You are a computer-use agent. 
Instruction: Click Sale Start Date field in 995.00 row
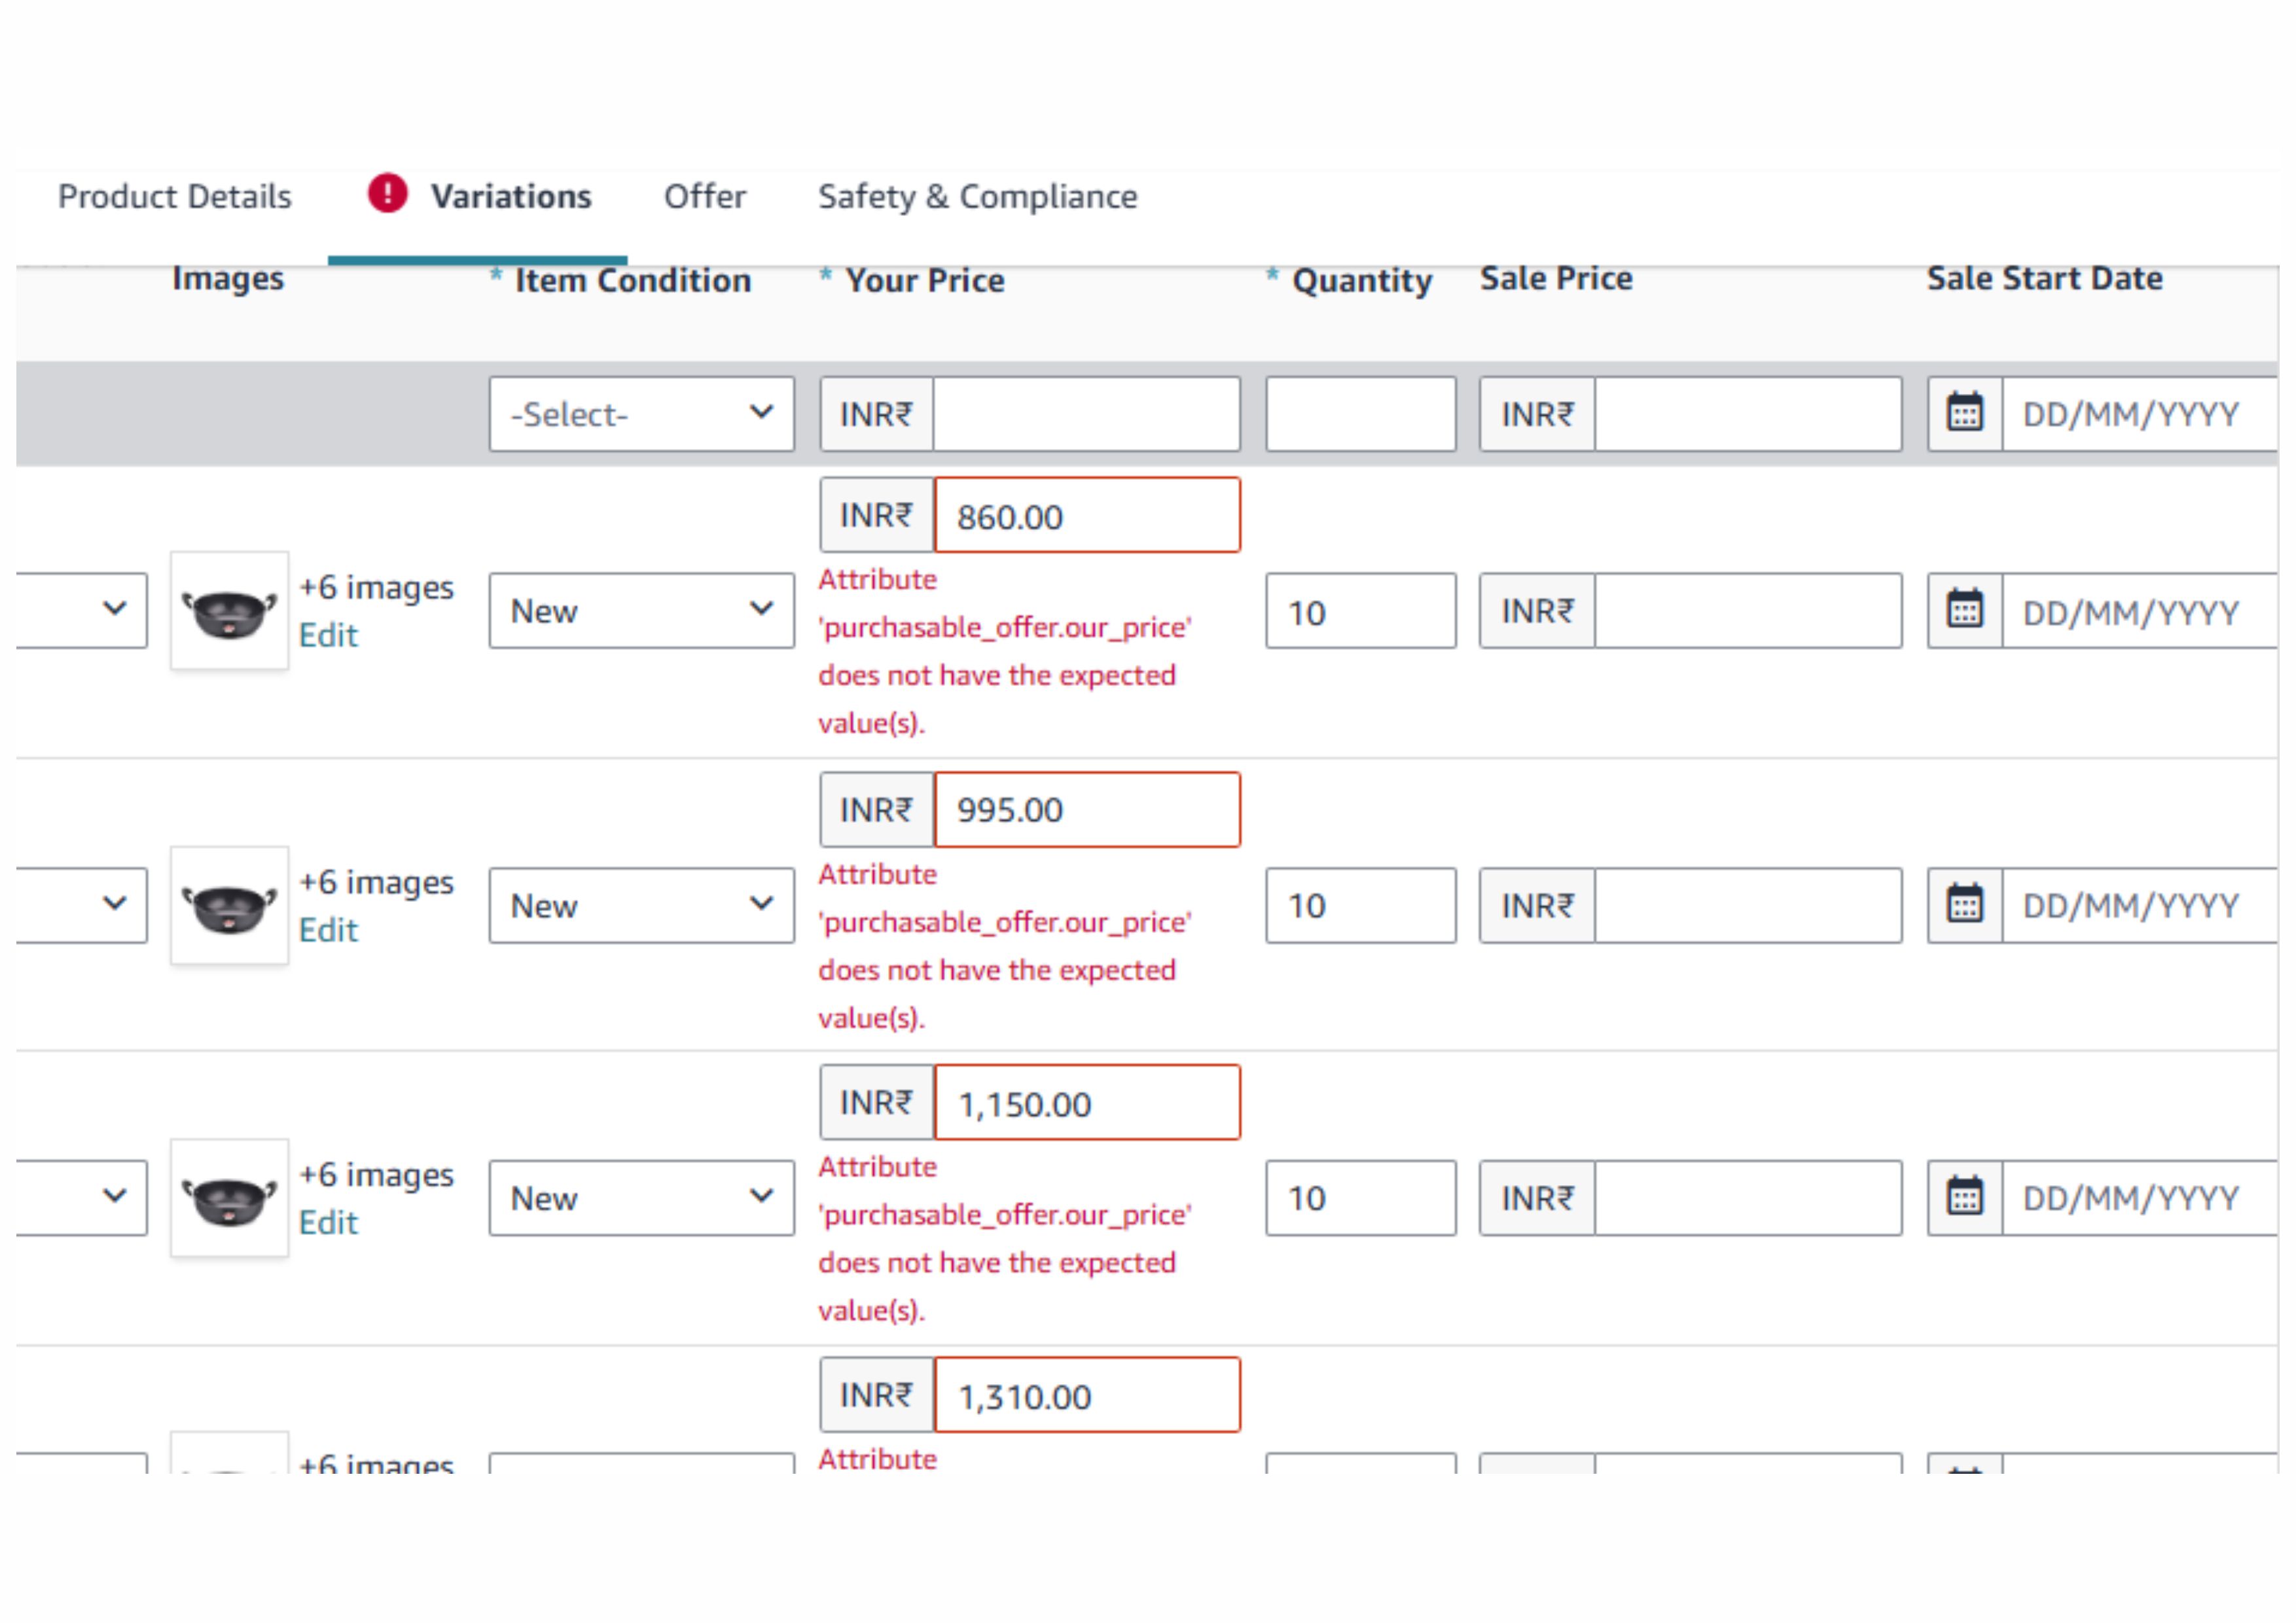[2140, 906]
